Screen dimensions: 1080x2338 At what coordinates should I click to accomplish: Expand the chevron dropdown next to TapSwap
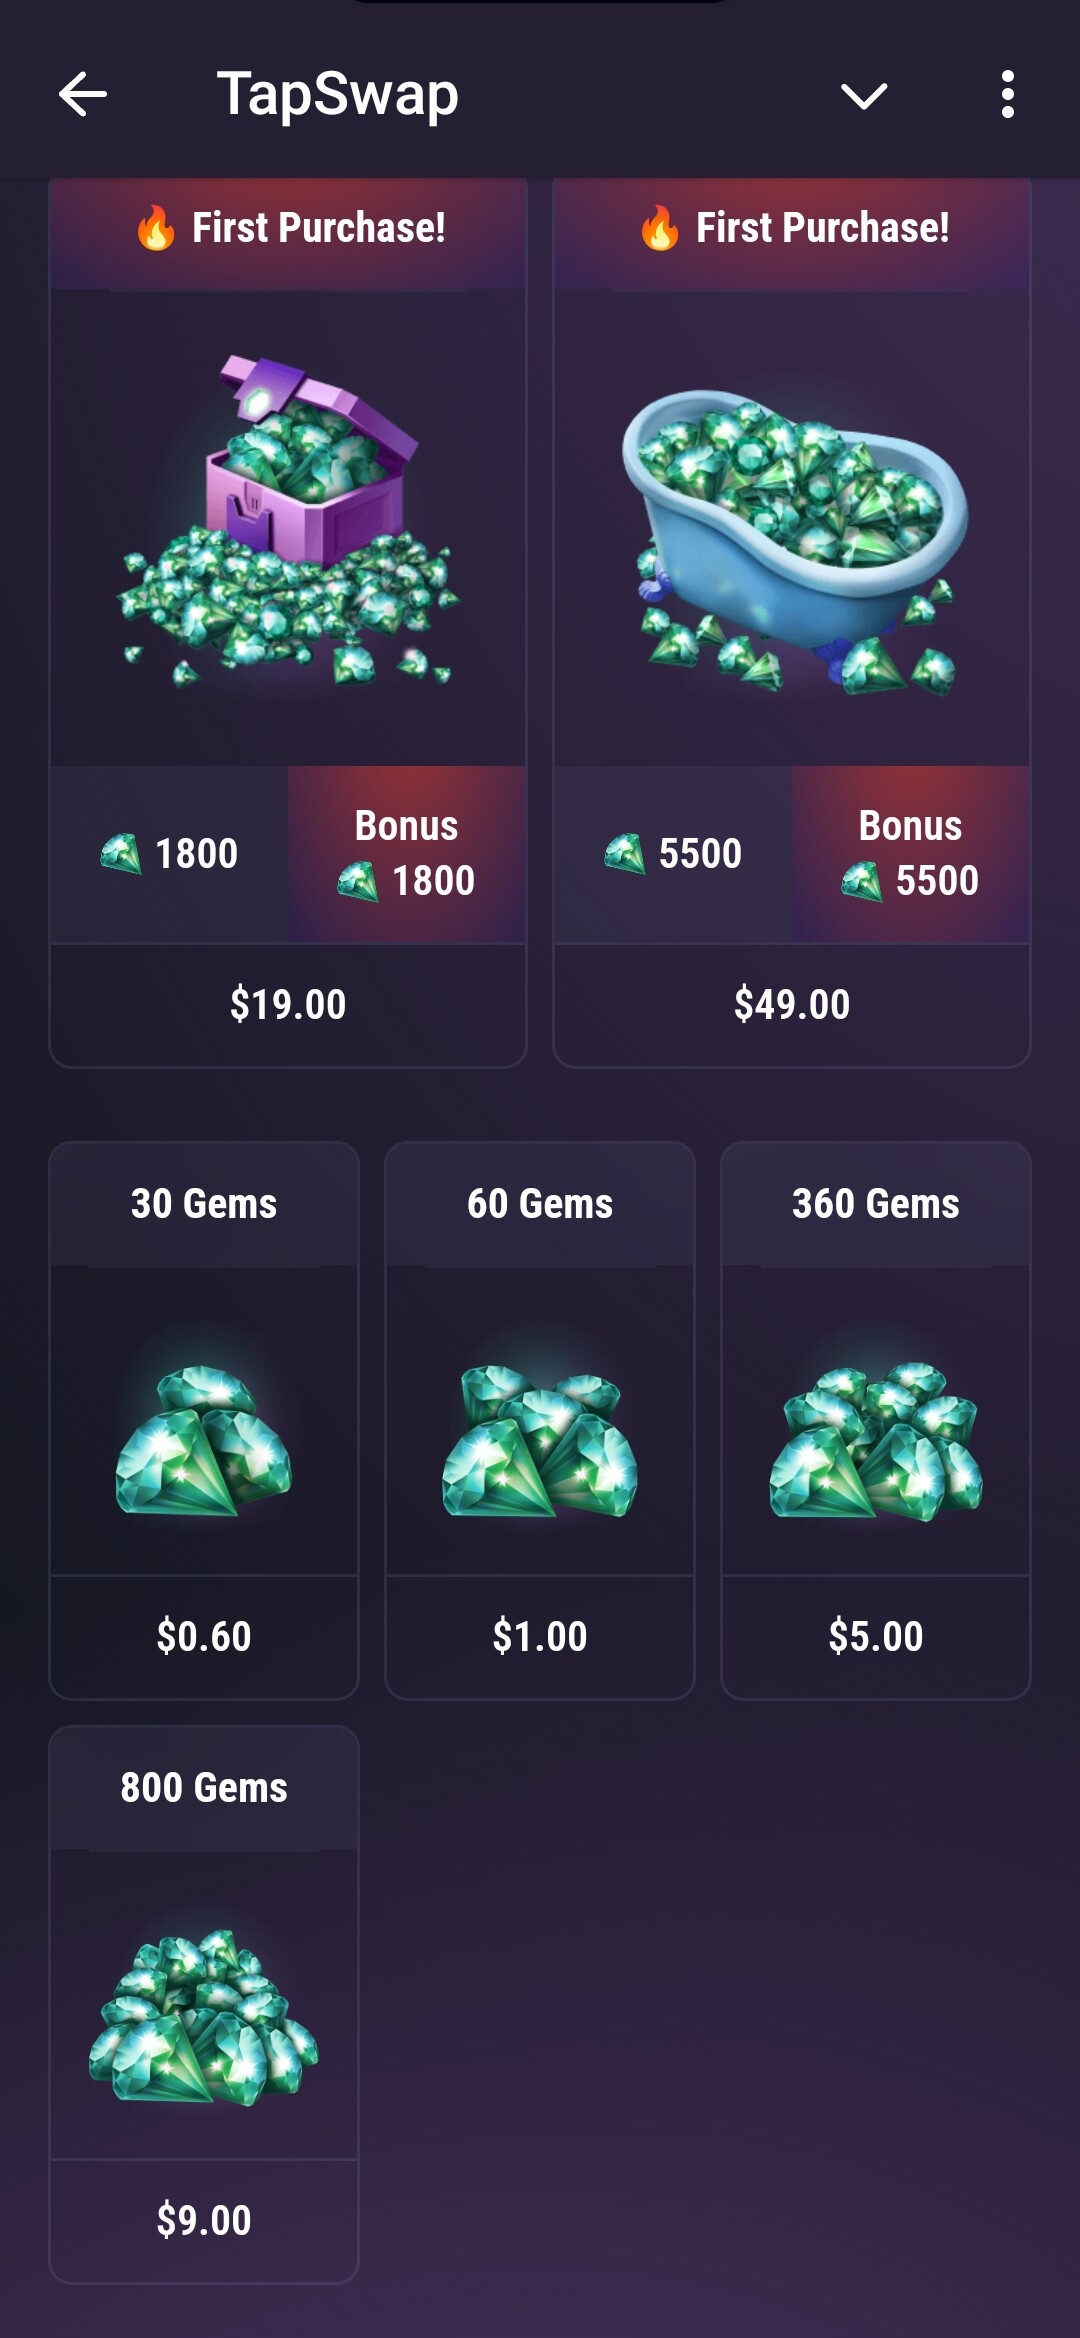[x=864, y=96]
